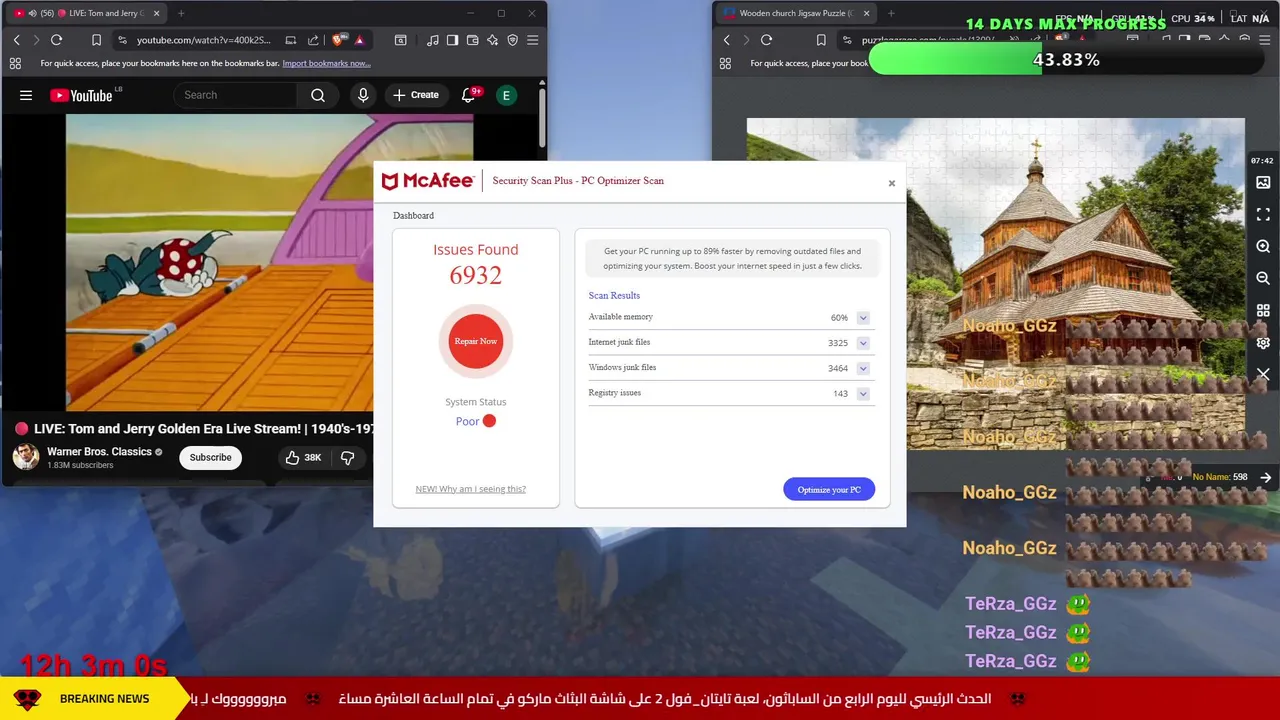Show puzzle preview image icon

[1263, 183]
